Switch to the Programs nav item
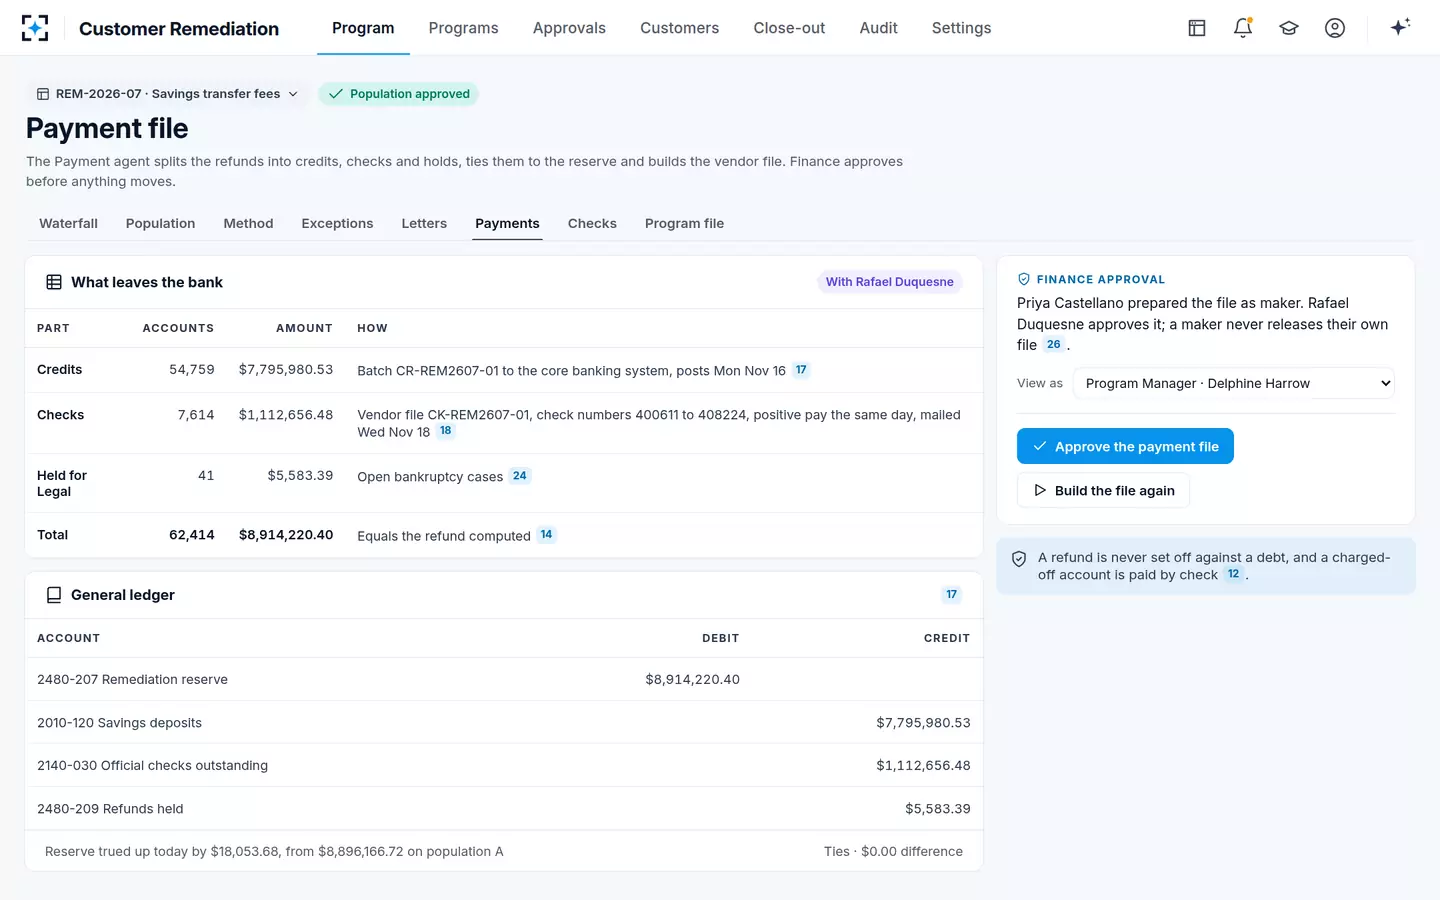Viewport: 1440px width, 900px height. click(463, 28)
